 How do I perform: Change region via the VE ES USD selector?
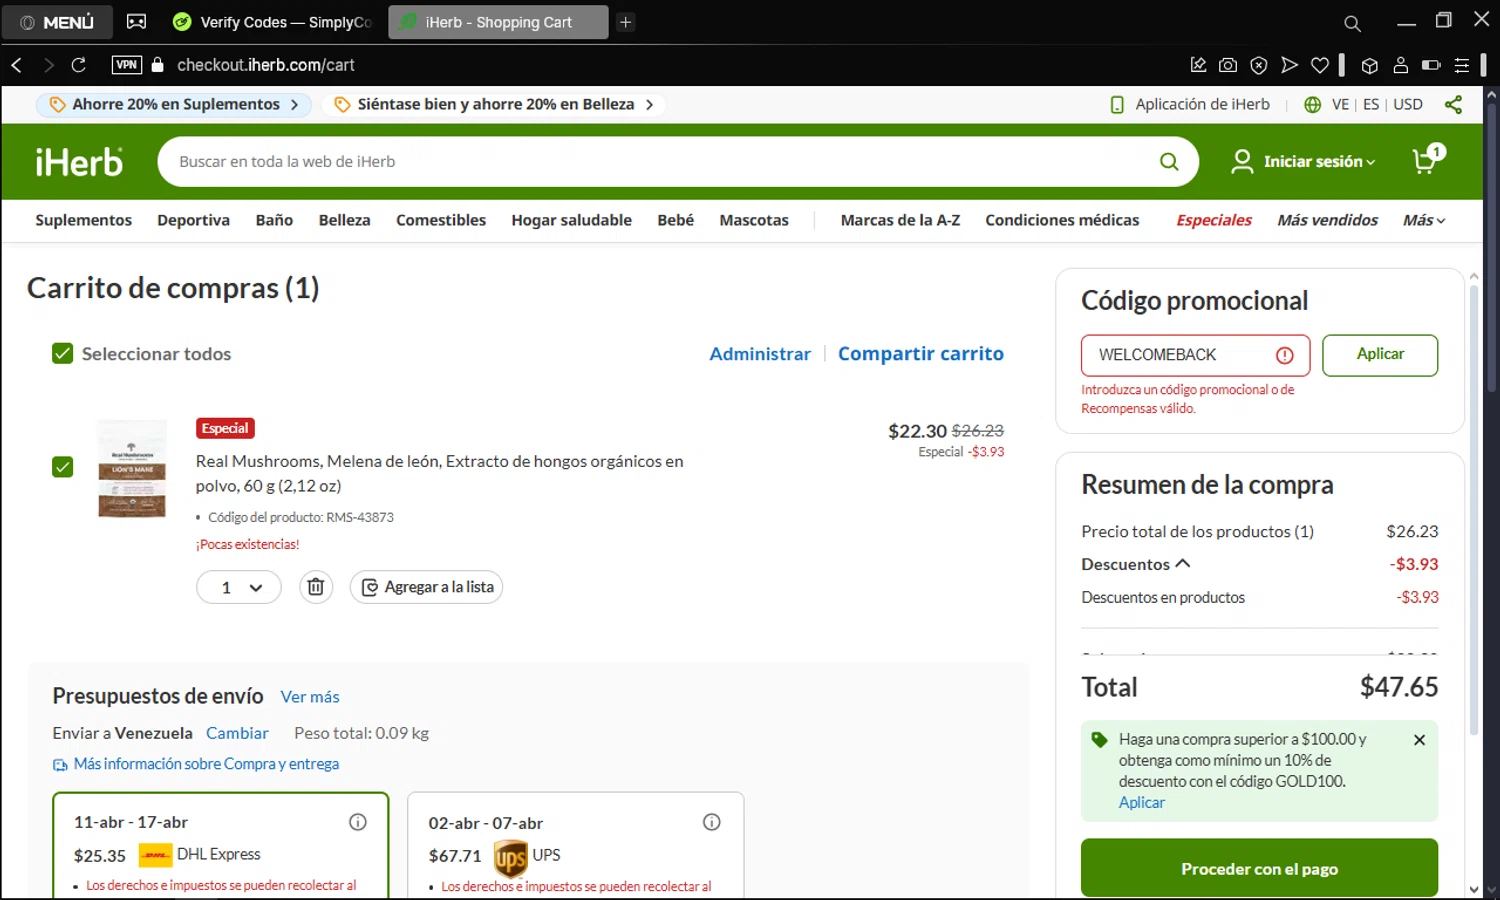coord(1363,104)
